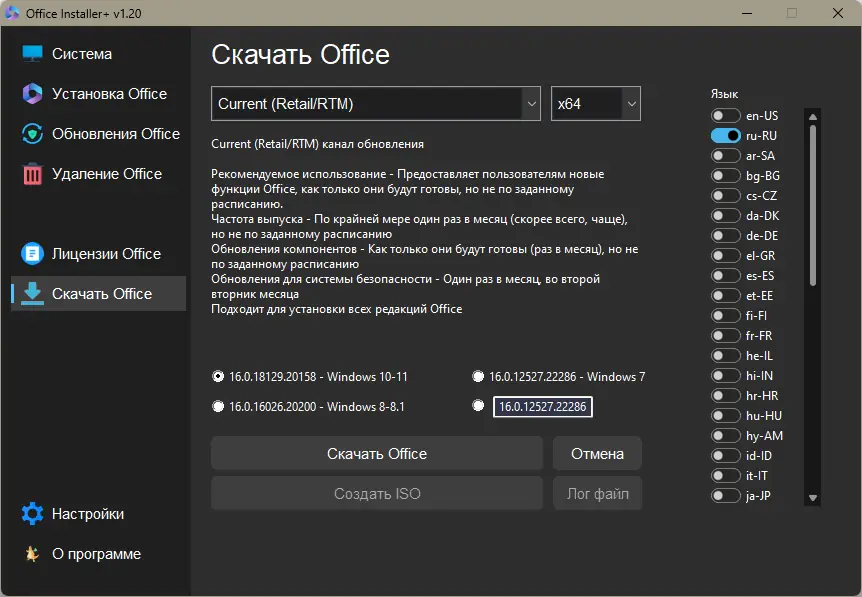The width and height of the screenshot is (862, 597).
Task: Open the Система section in sidebar
Action: tap(82, 54)
